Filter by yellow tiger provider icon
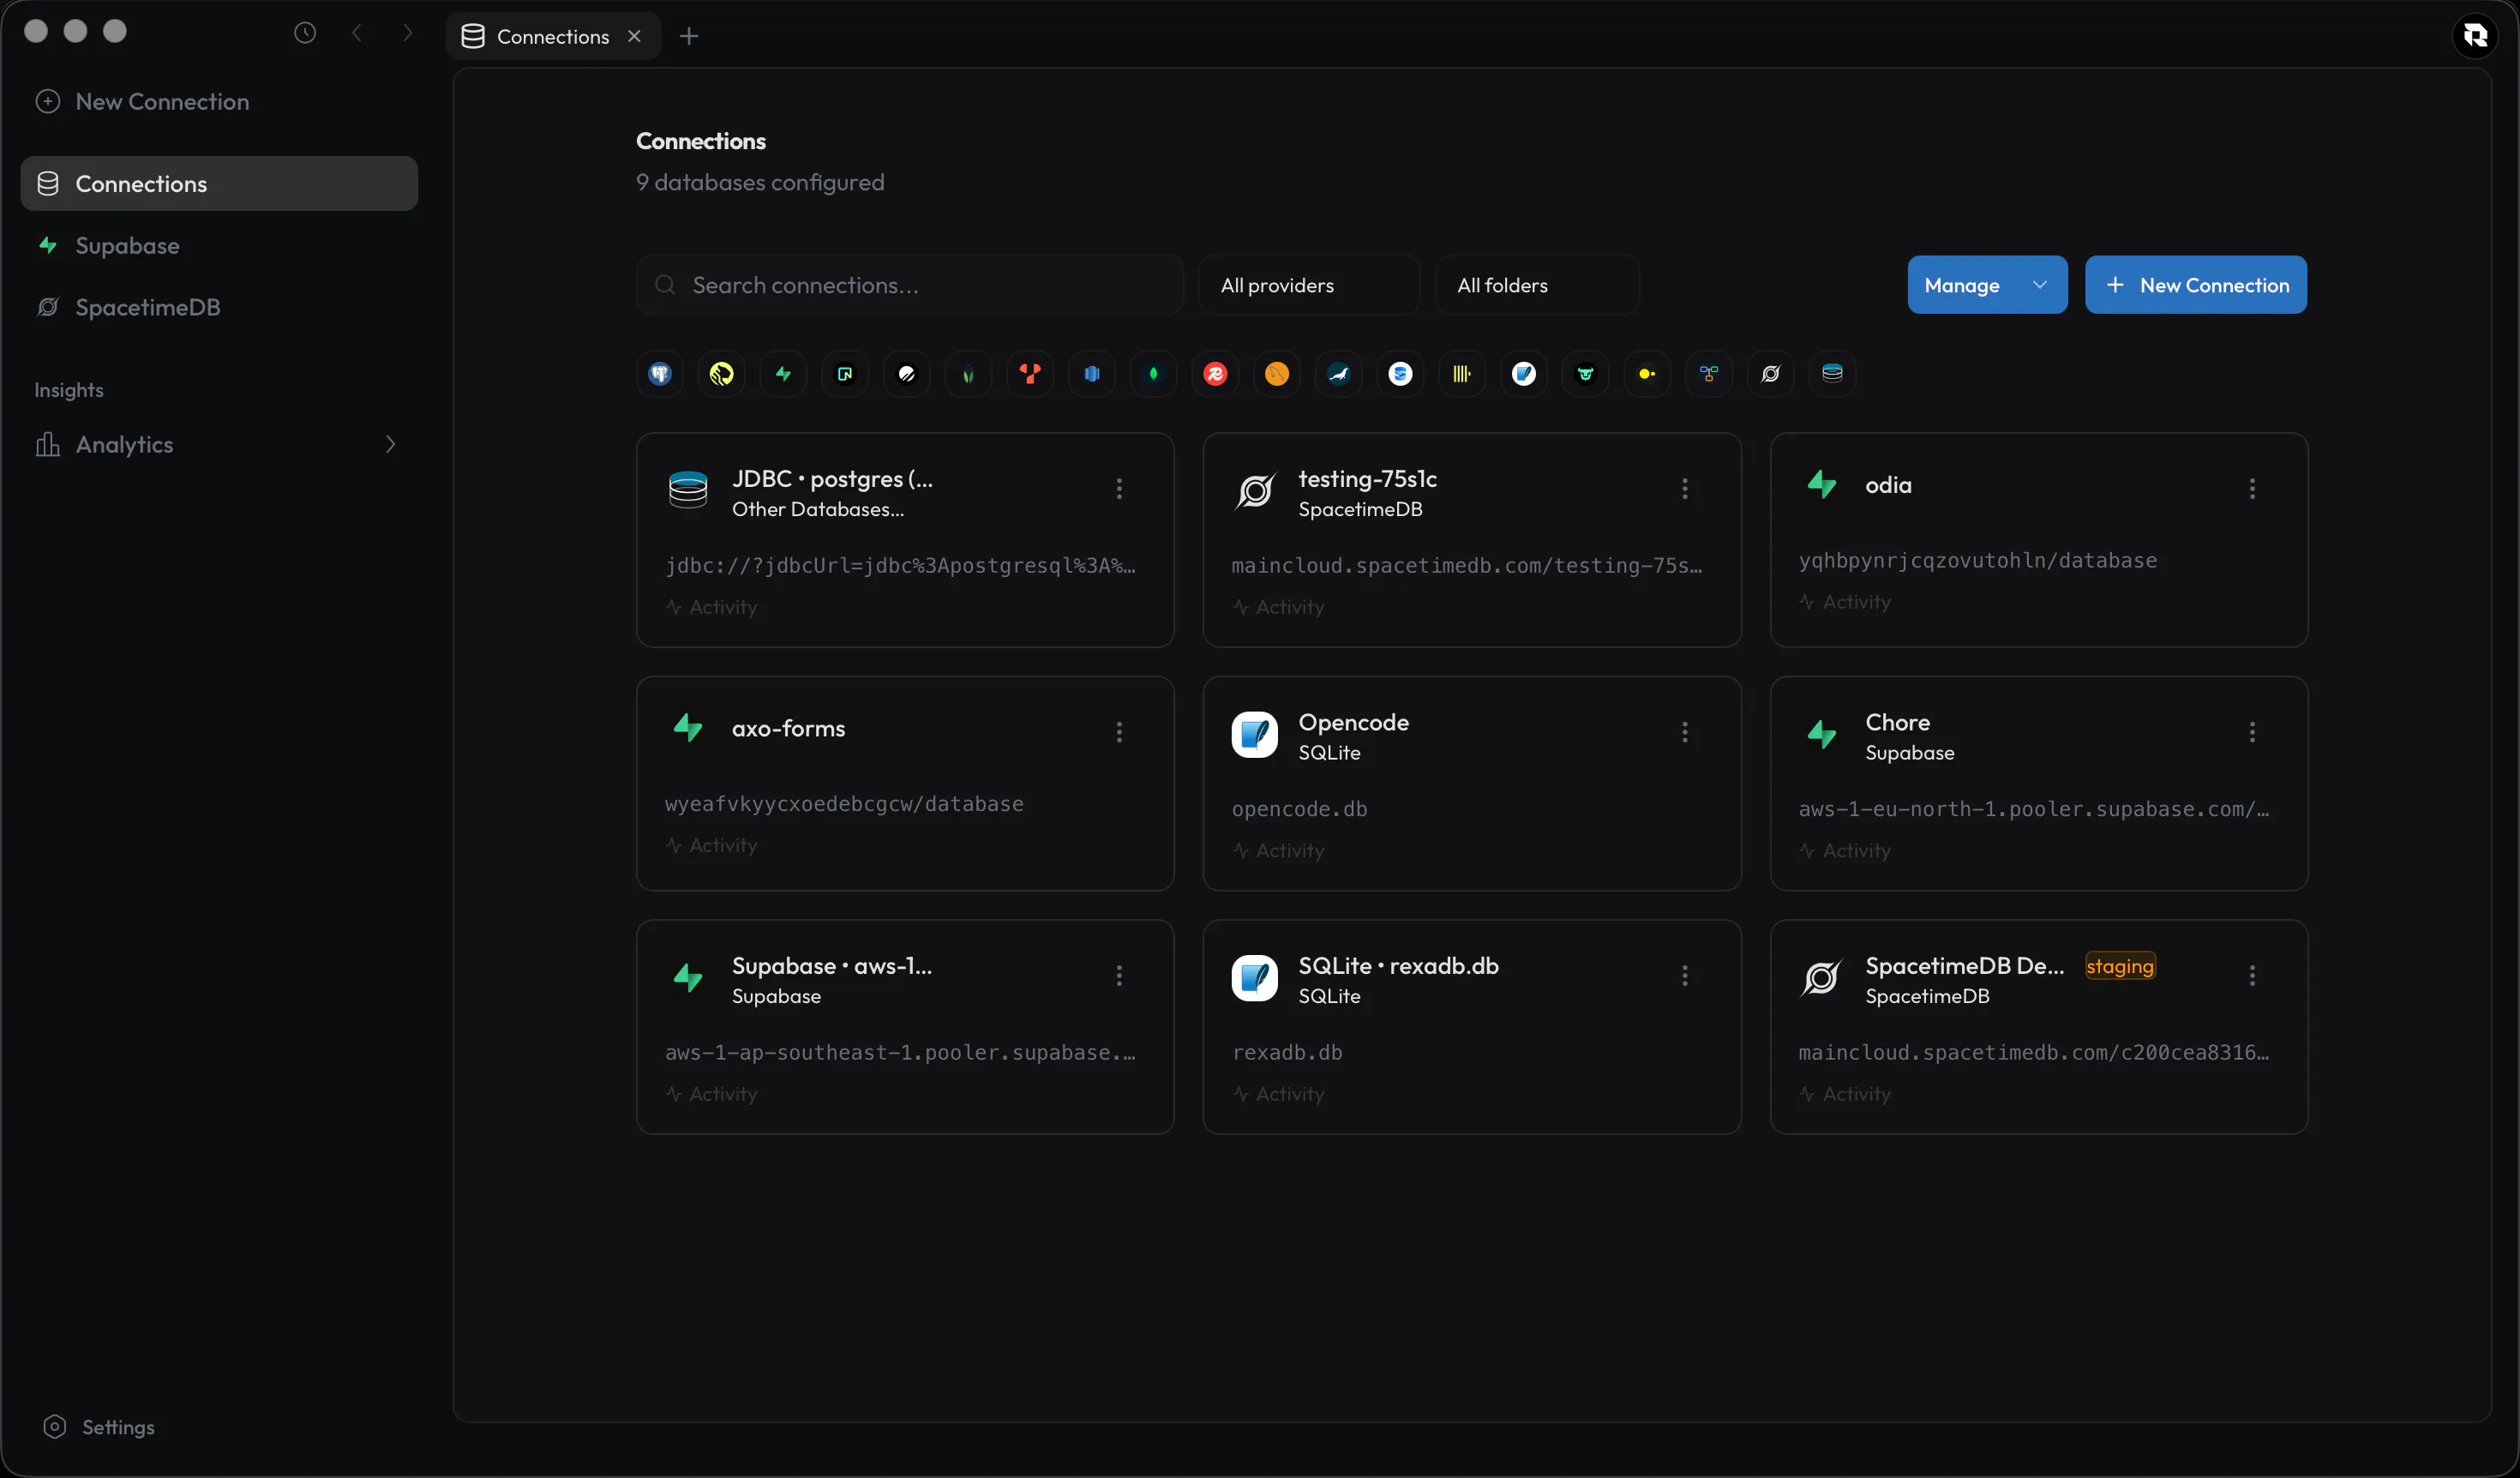The width and height of the screenshot is (2520, 1478). [721, 374]
